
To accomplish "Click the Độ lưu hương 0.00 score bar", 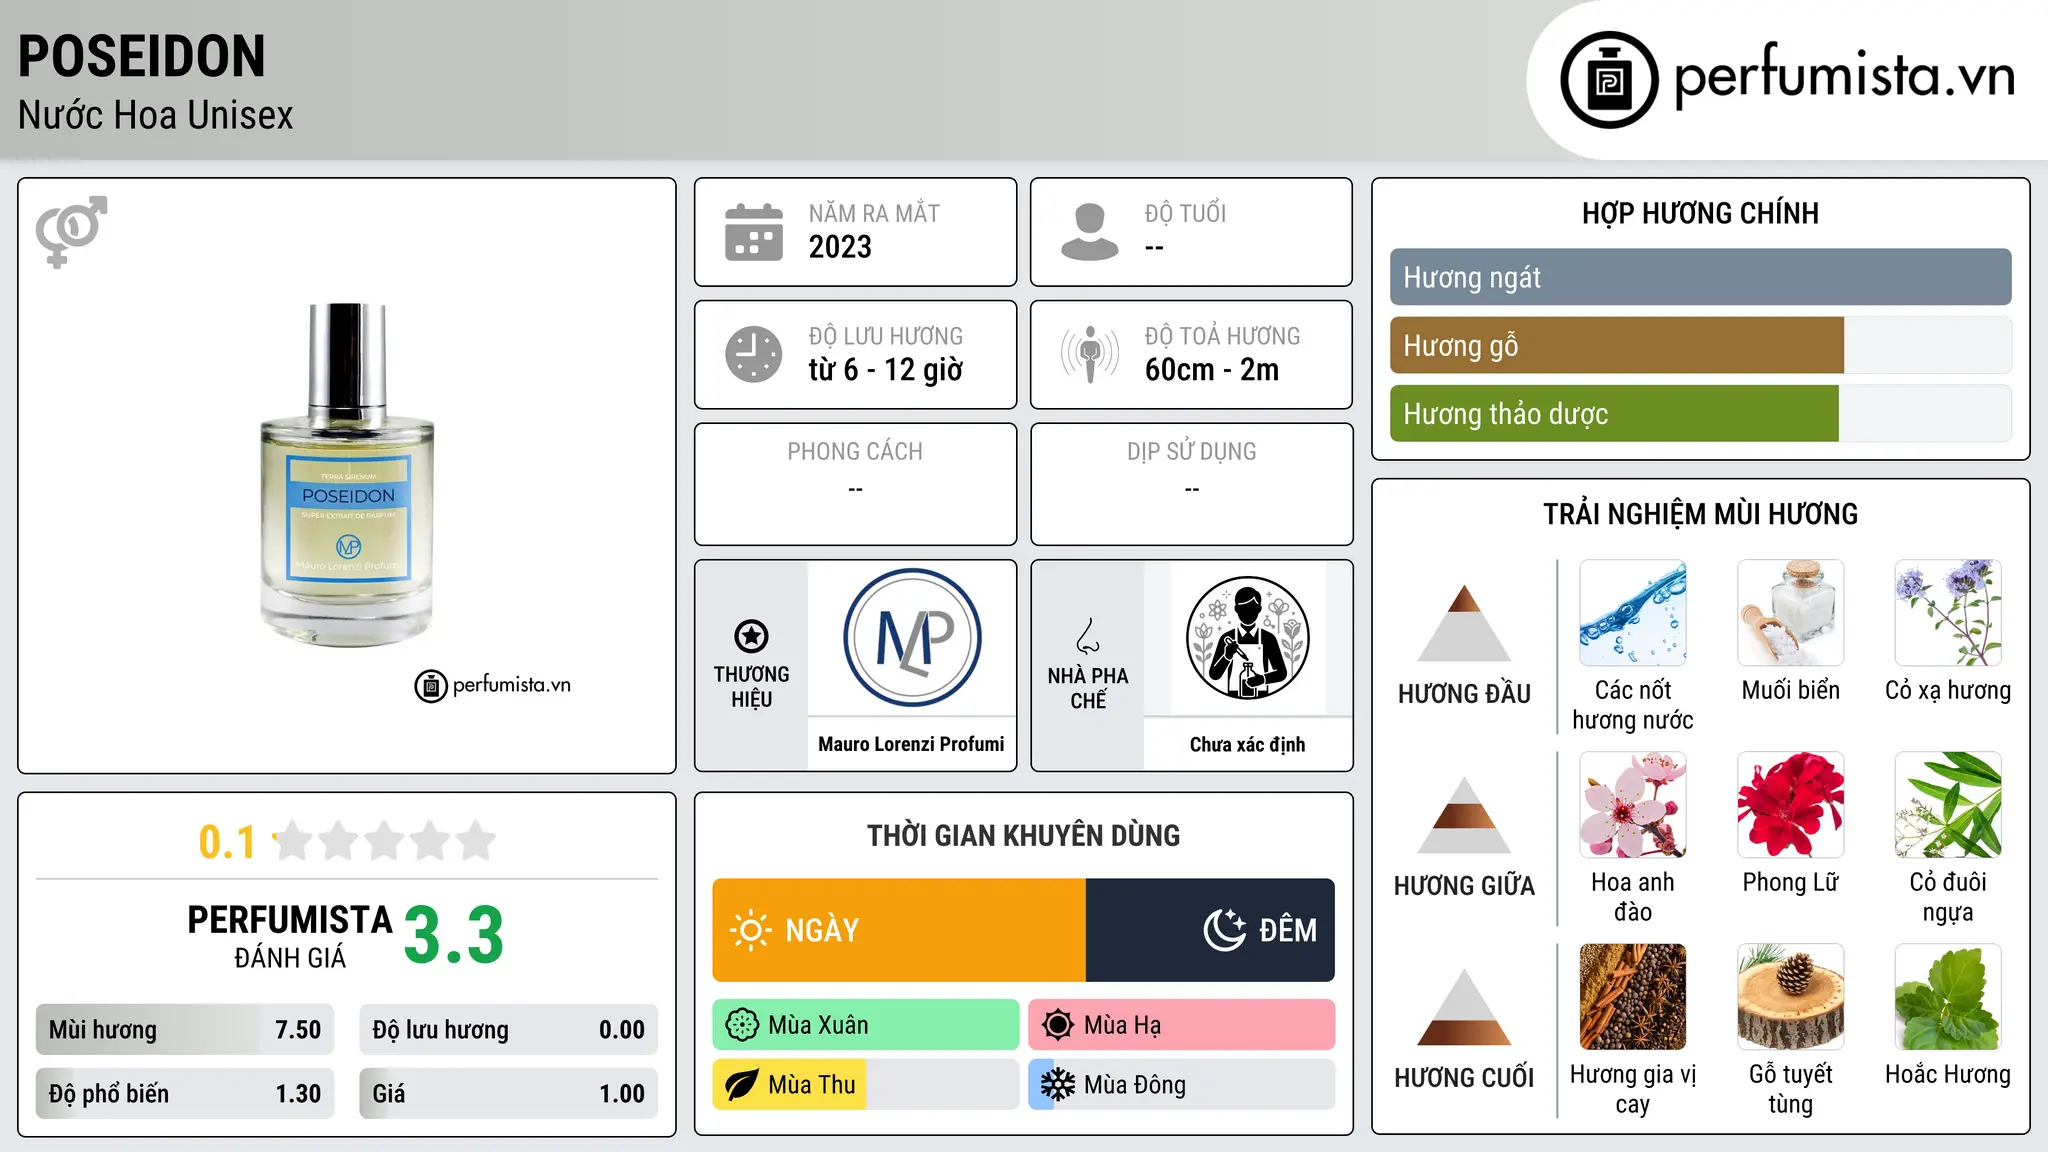I will (509, 1030).
